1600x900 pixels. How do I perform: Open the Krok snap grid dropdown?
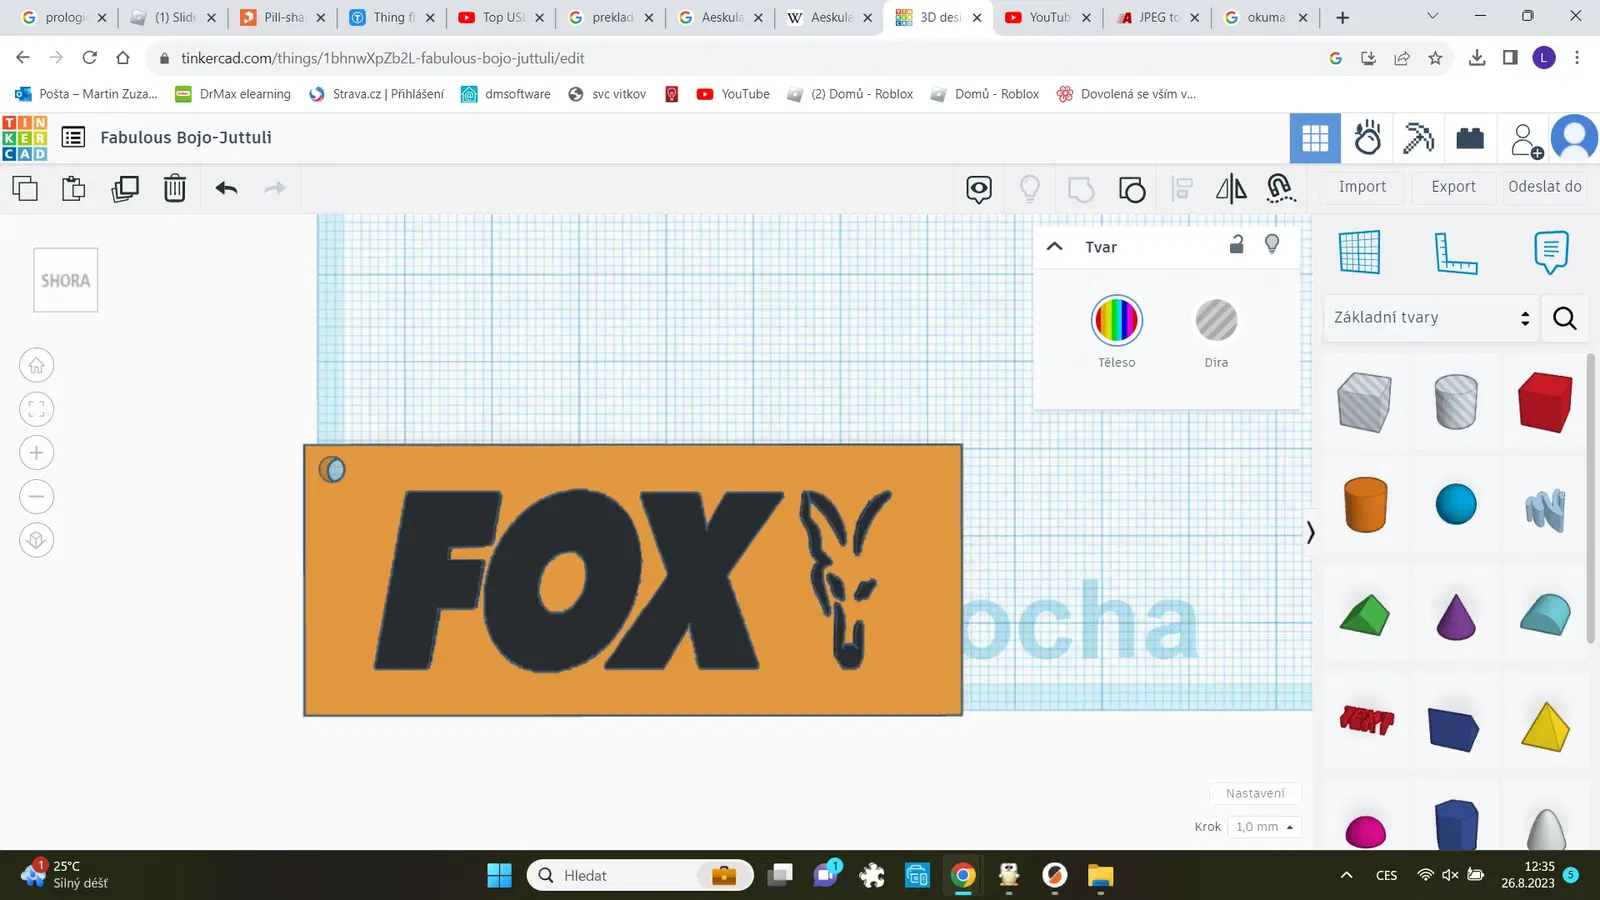click(x=1264, y=827)
